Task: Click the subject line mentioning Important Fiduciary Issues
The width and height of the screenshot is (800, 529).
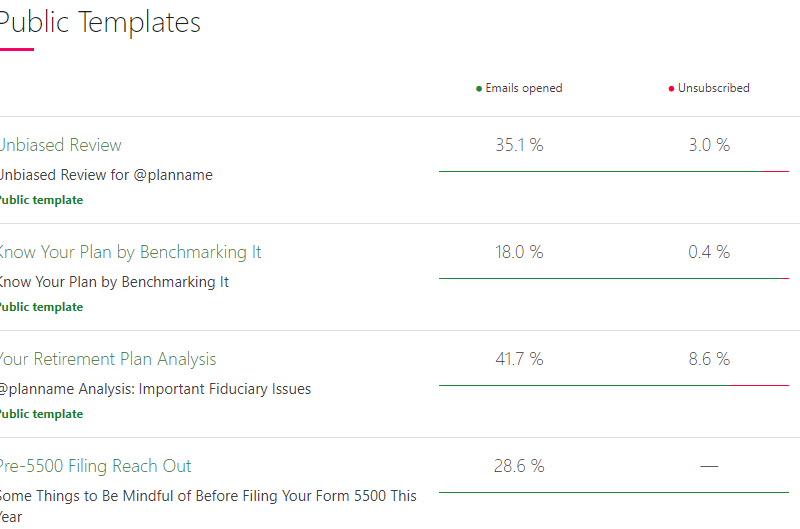Action: [155, 389]
